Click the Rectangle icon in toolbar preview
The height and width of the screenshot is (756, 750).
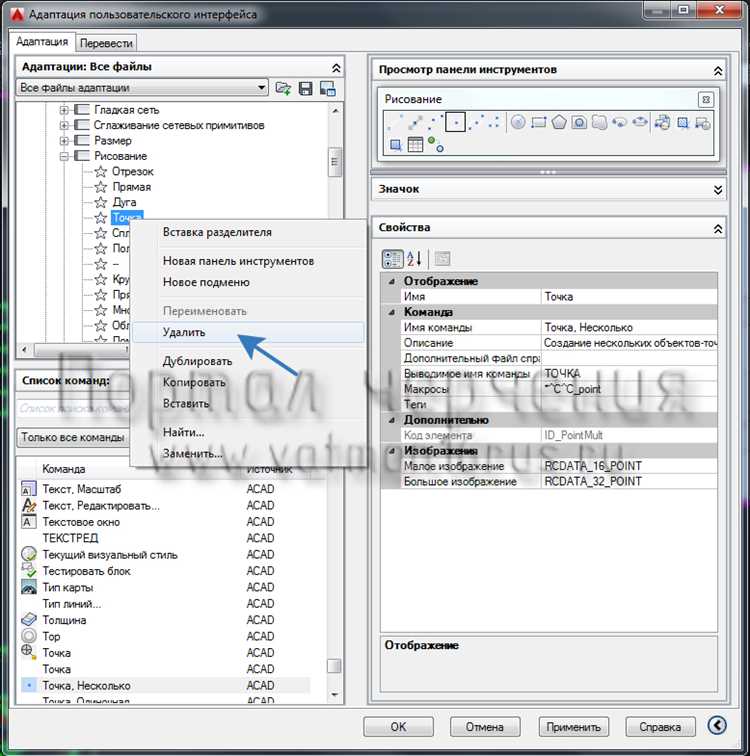(538, 122)
